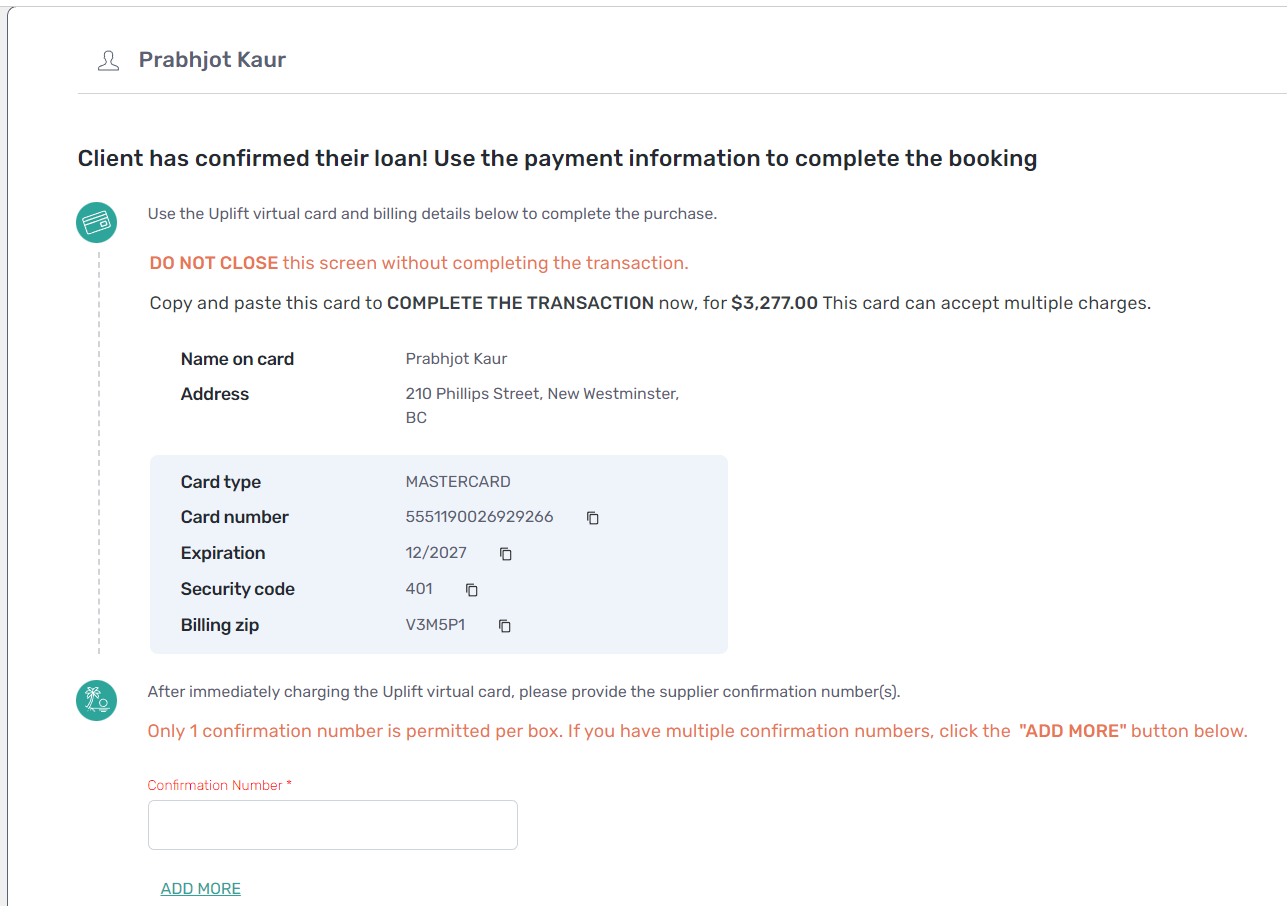Copy the security code value
Viewport: 1287px width, 906px height.
click(472, 590)
